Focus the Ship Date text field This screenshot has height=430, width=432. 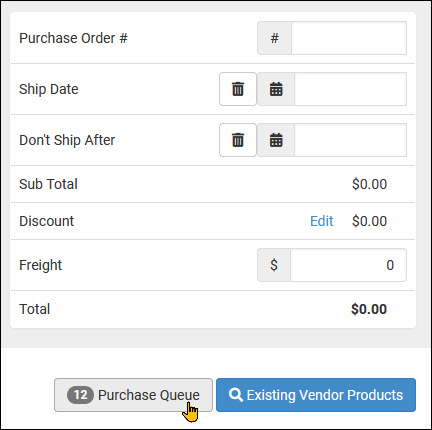point(350,89)
